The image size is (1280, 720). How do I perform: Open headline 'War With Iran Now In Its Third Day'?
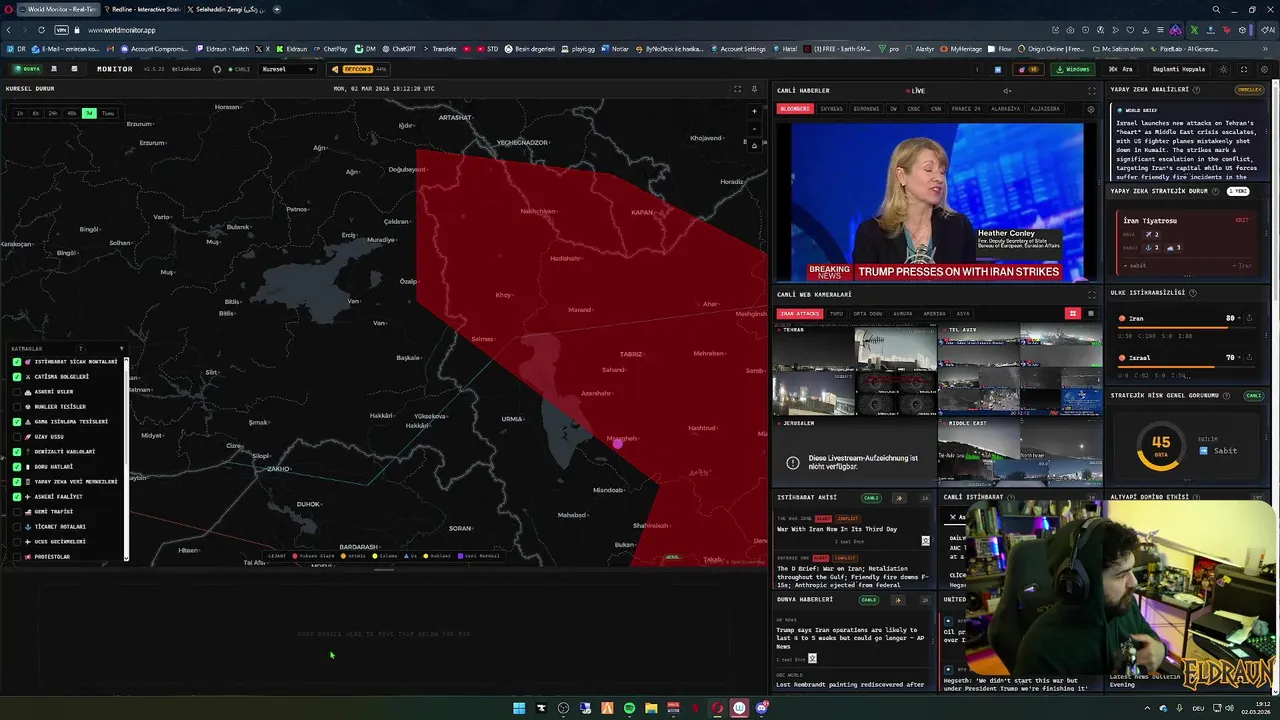tap(837, 529)
